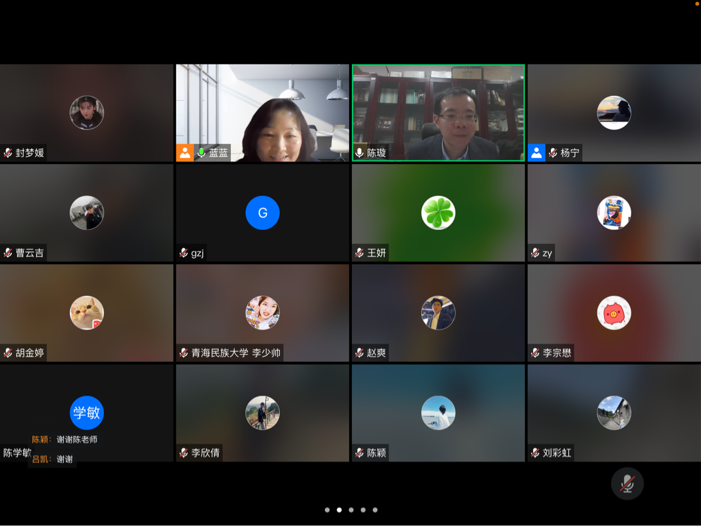Click the blue 学敏 avatar circle
The height and width of the screenshot is (526, 701).
(87, 413)
